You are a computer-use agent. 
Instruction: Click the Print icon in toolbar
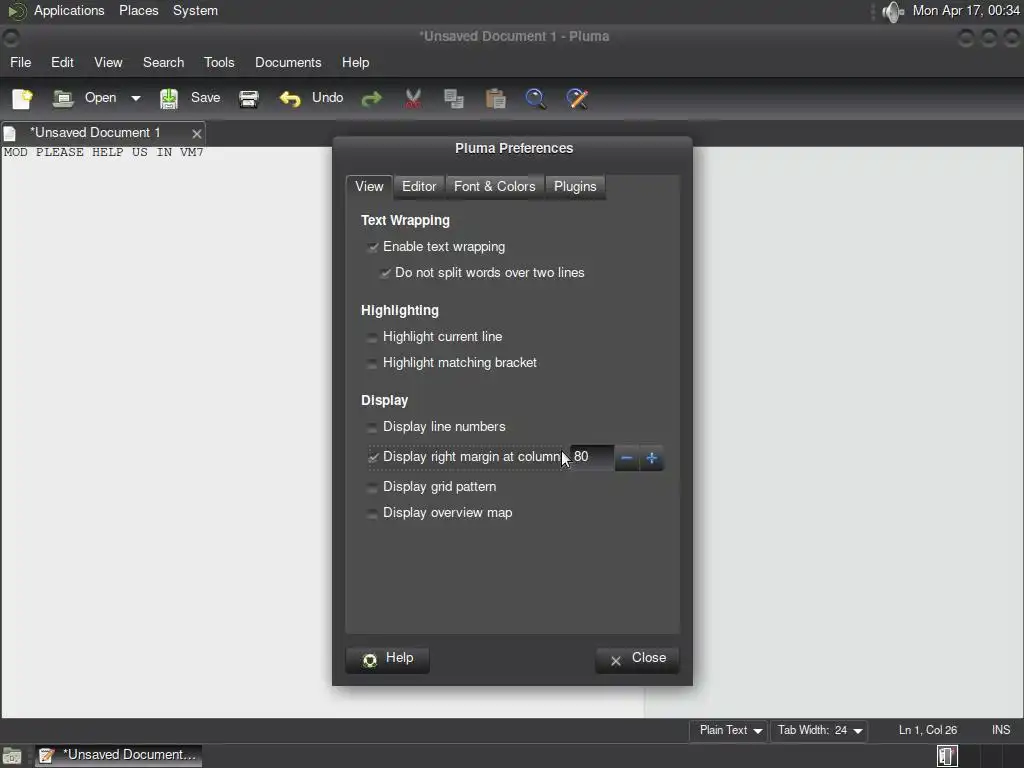pyautogui.click(x=249, y=99)
